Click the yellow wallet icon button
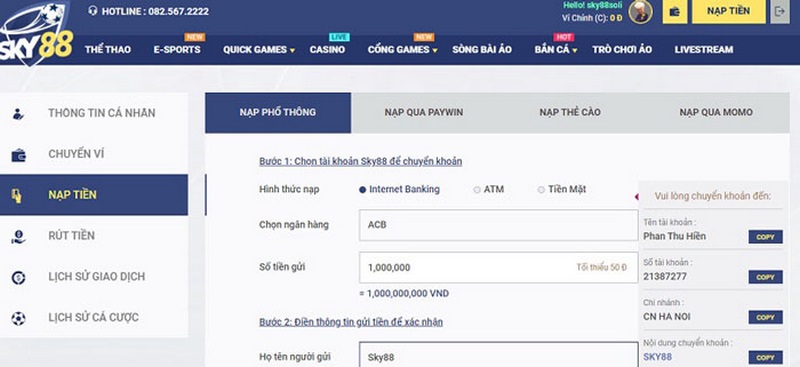The image size is (800, 367). (674, 12)
